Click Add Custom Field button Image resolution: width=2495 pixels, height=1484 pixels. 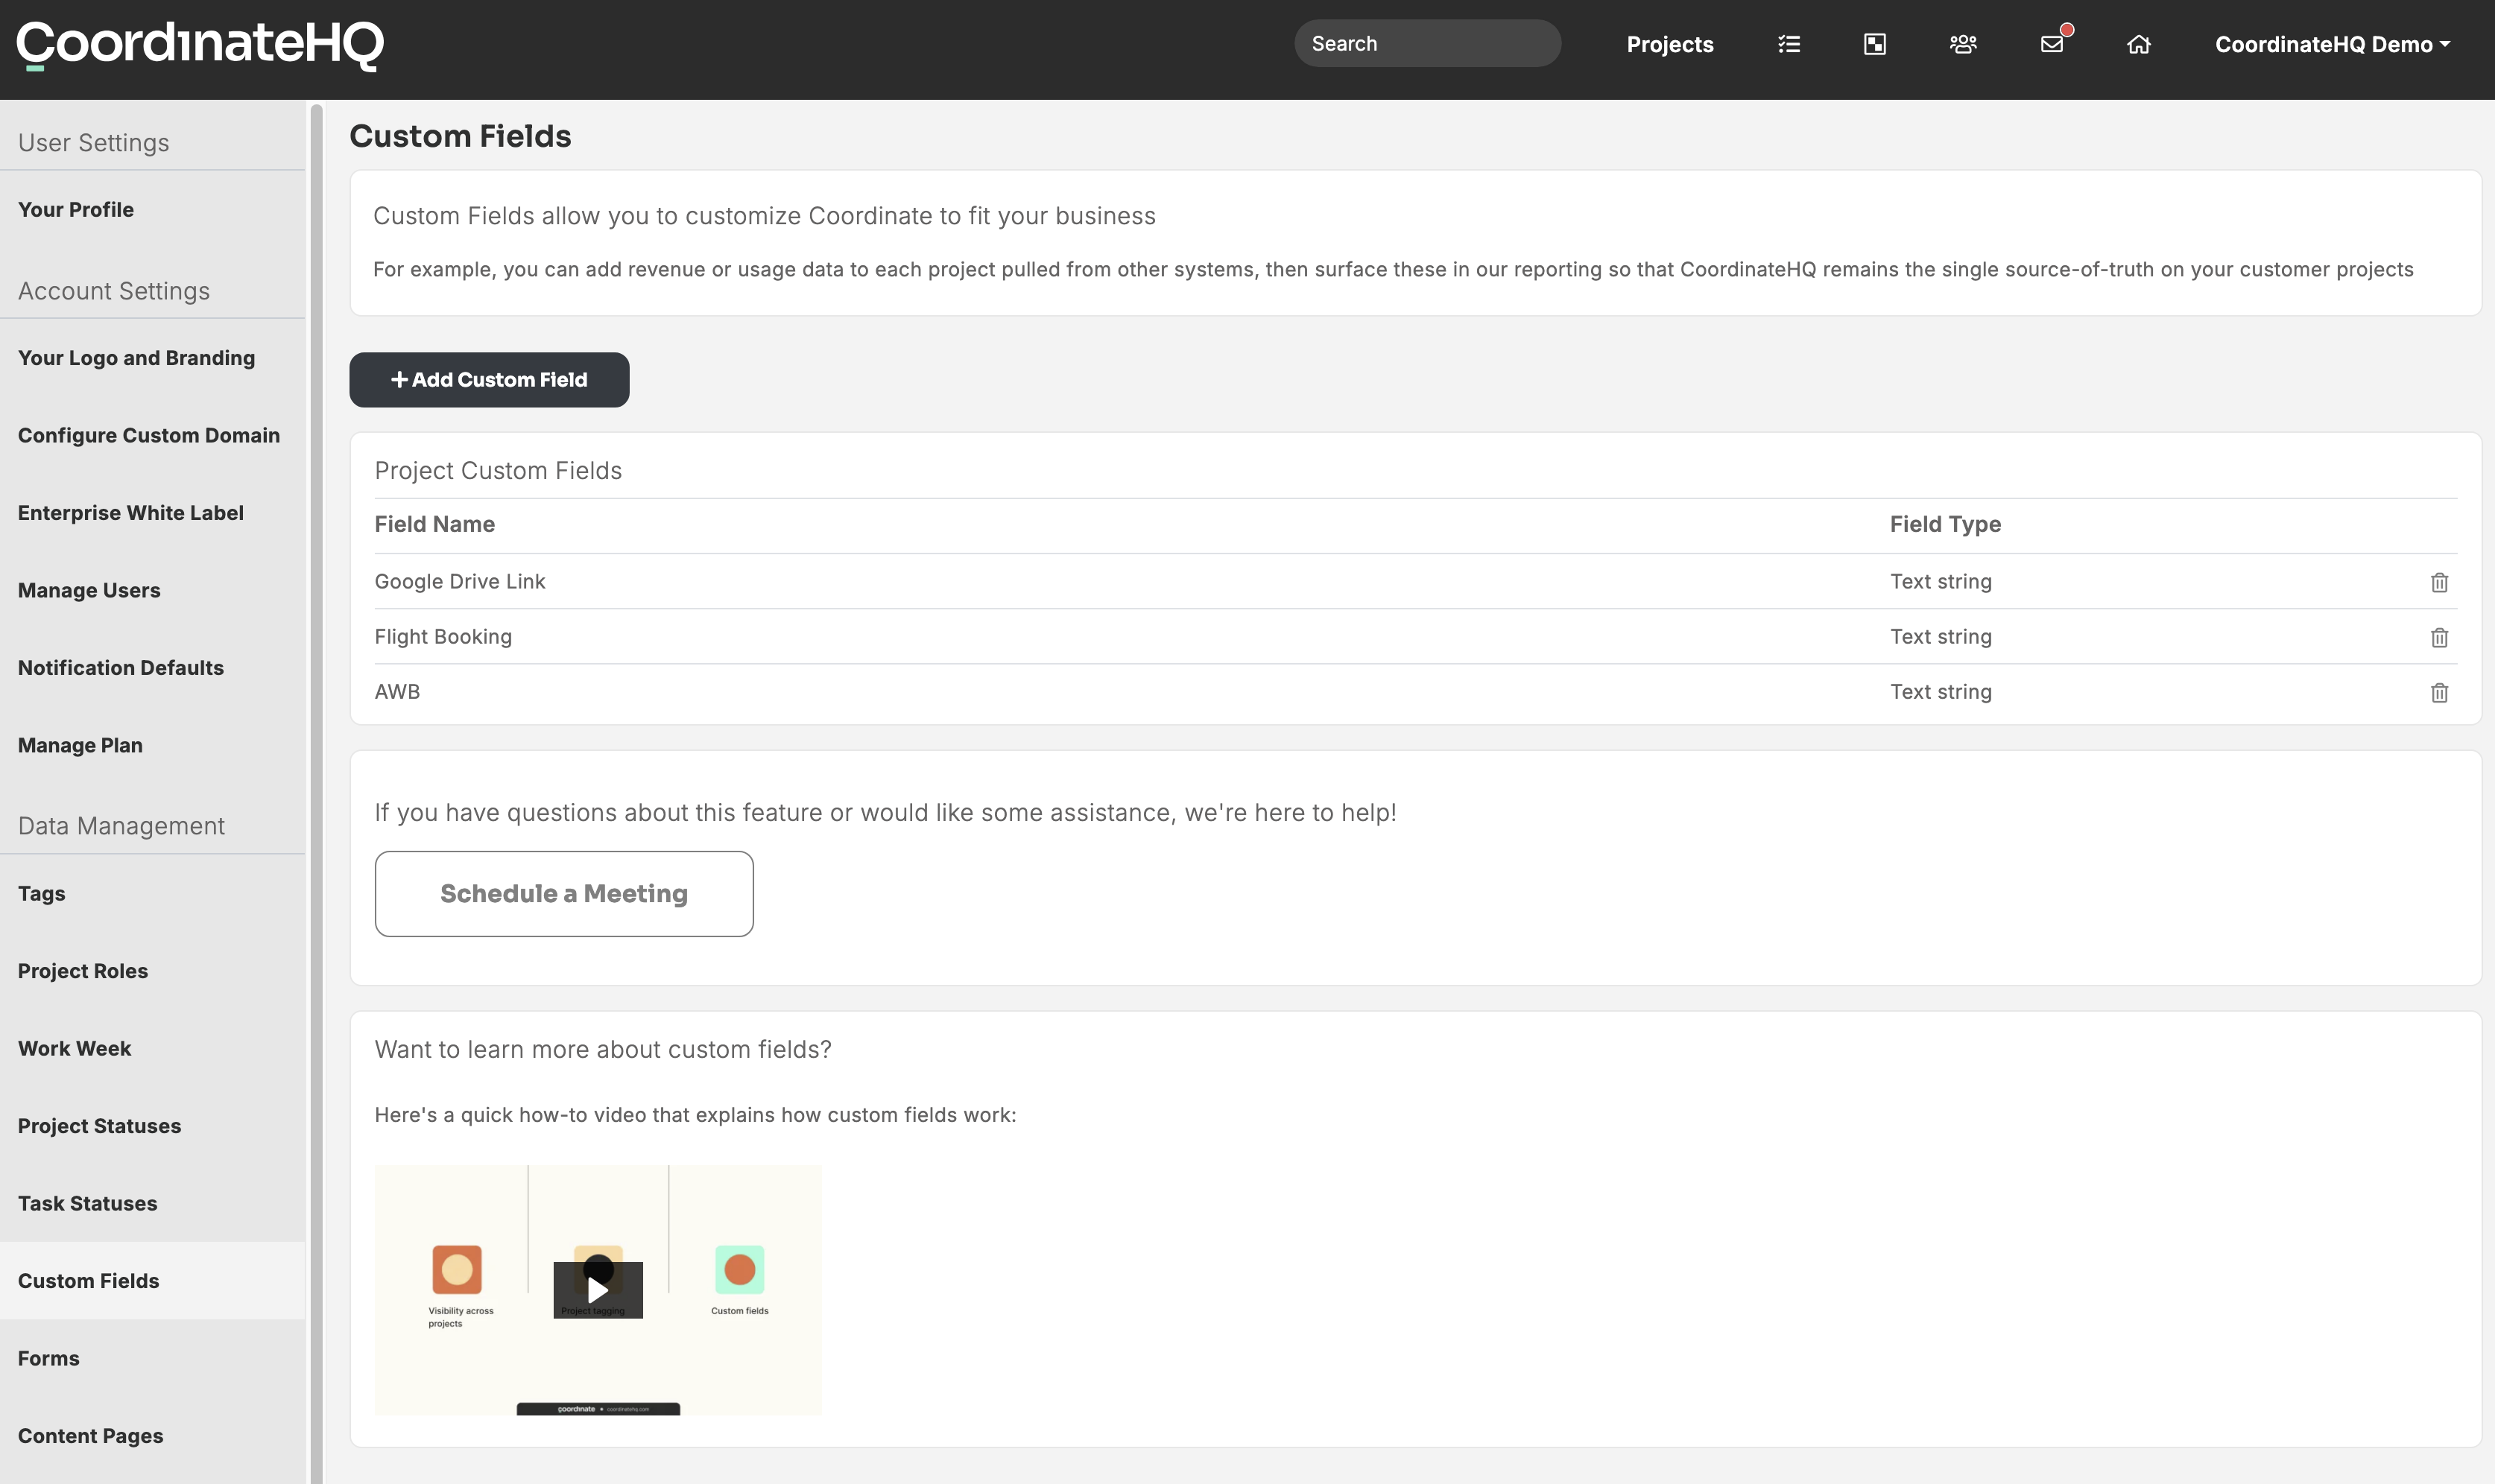coord(489,380)
